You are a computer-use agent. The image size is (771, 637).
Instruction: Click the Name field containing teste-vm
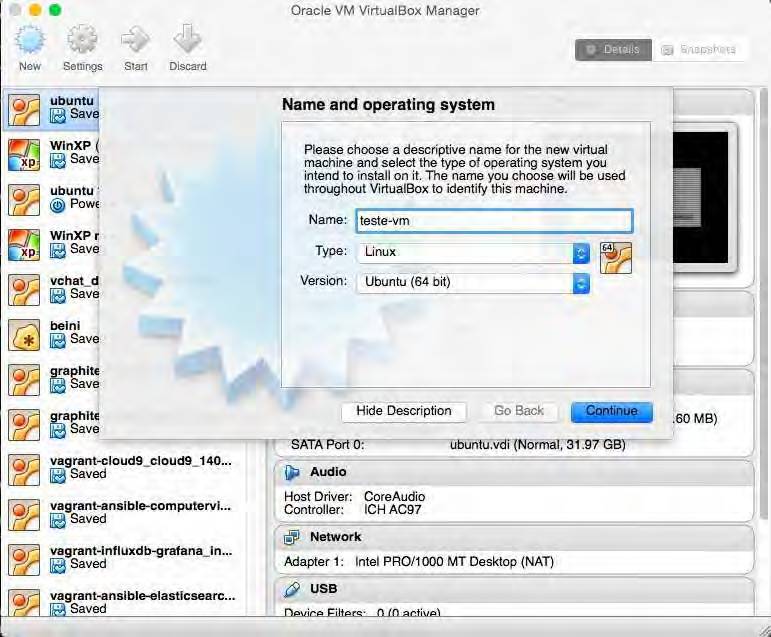coord(494,221)
